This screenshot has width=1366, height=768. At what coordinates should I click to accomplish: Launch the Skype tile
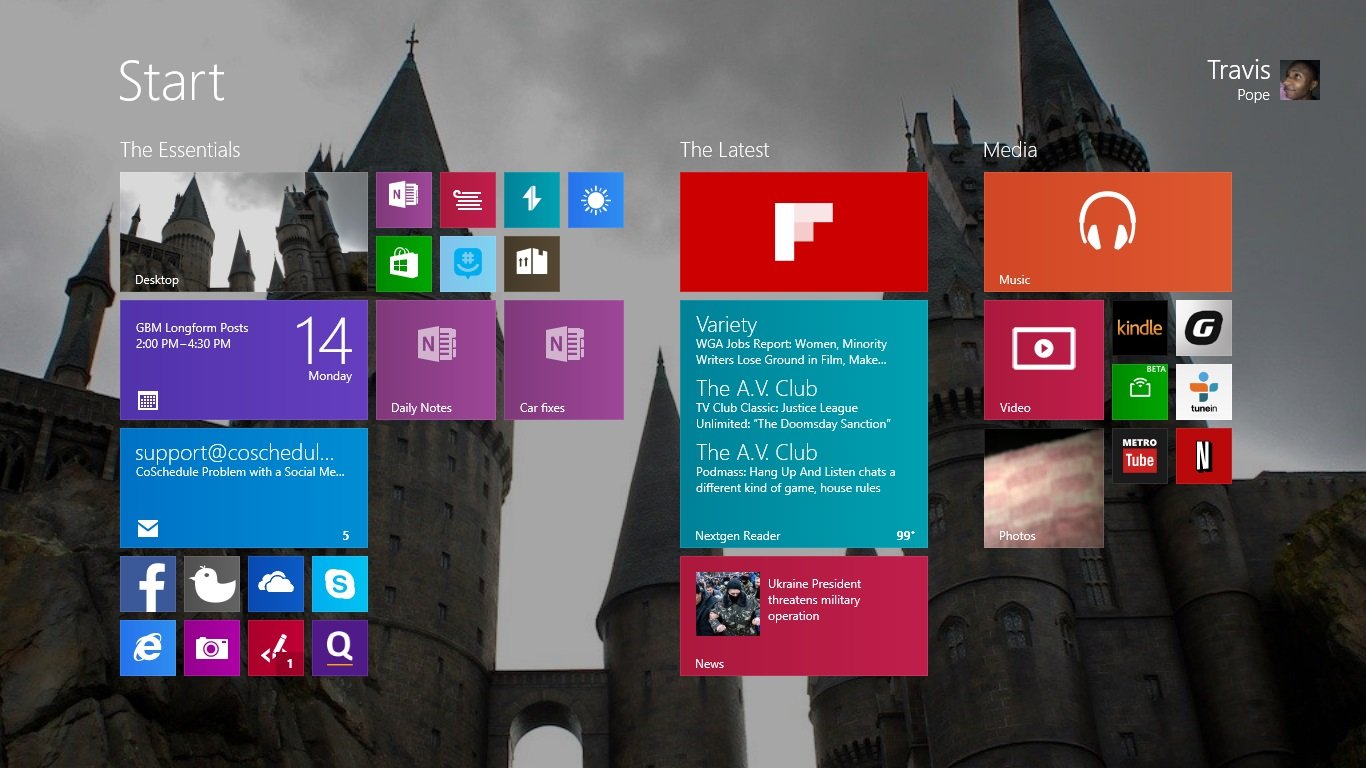coord(340,584)
